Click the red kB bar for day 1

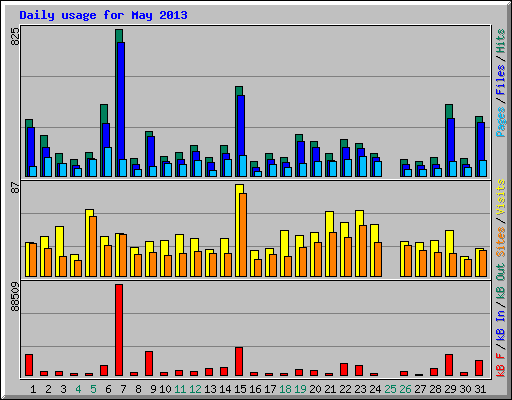pyautogui.click(x=29, y=365)
